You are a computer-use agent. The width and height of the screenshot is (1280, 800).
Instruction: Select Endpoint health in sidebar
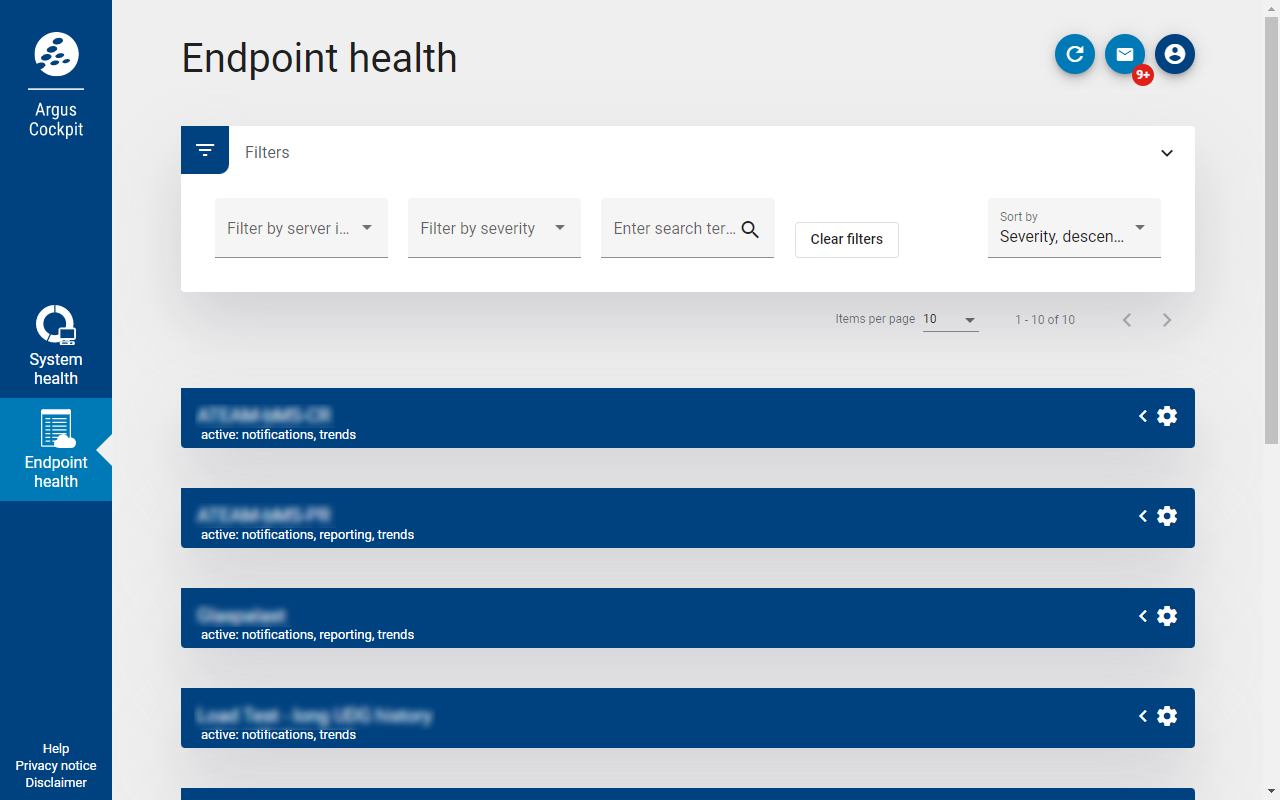(x=56, y=450)
